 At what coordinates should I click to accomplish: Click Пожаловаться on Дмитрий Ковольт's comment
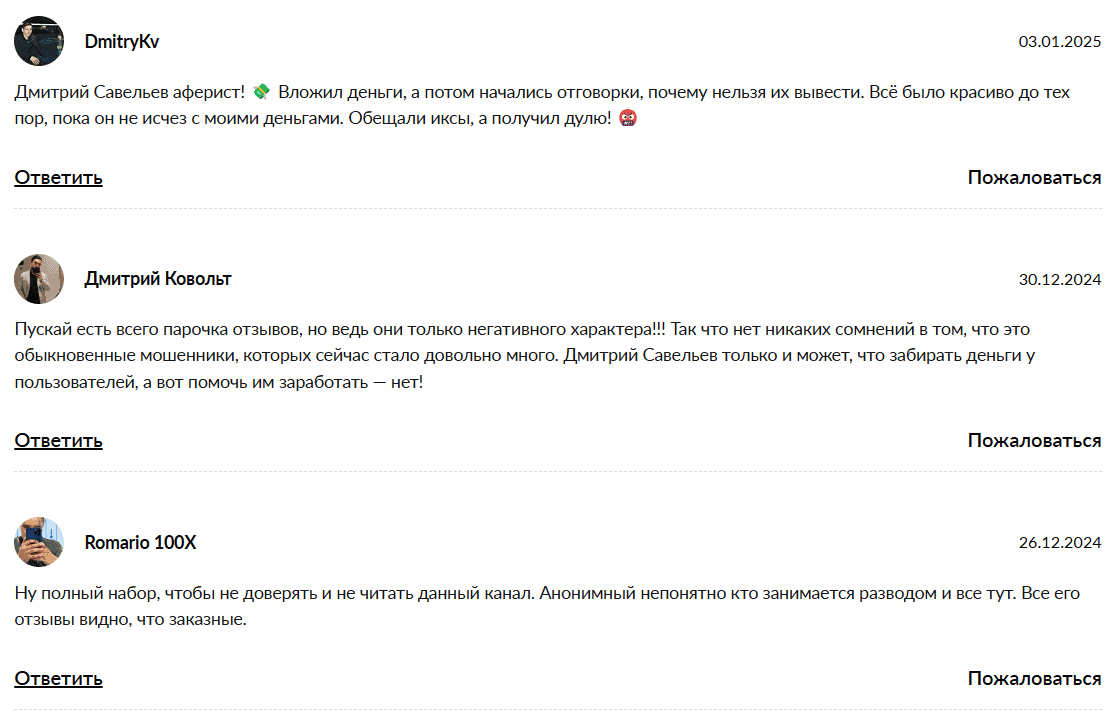(1034, 441)
